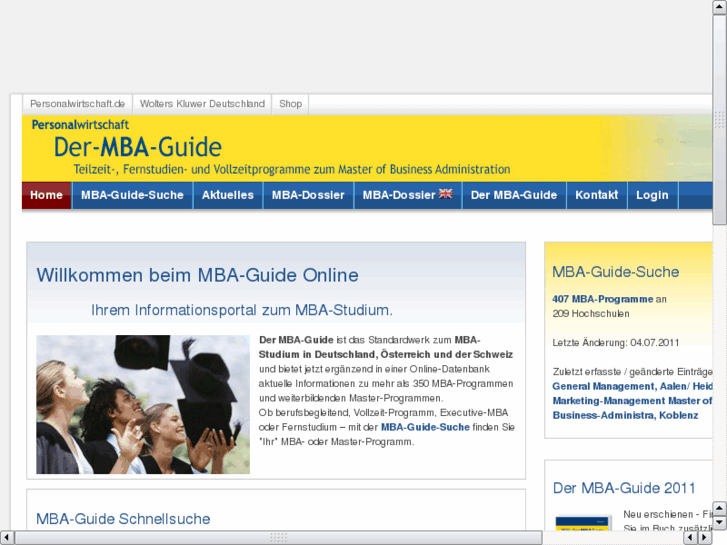Open the Marketing-Management Master entry

tap(632, 408)
